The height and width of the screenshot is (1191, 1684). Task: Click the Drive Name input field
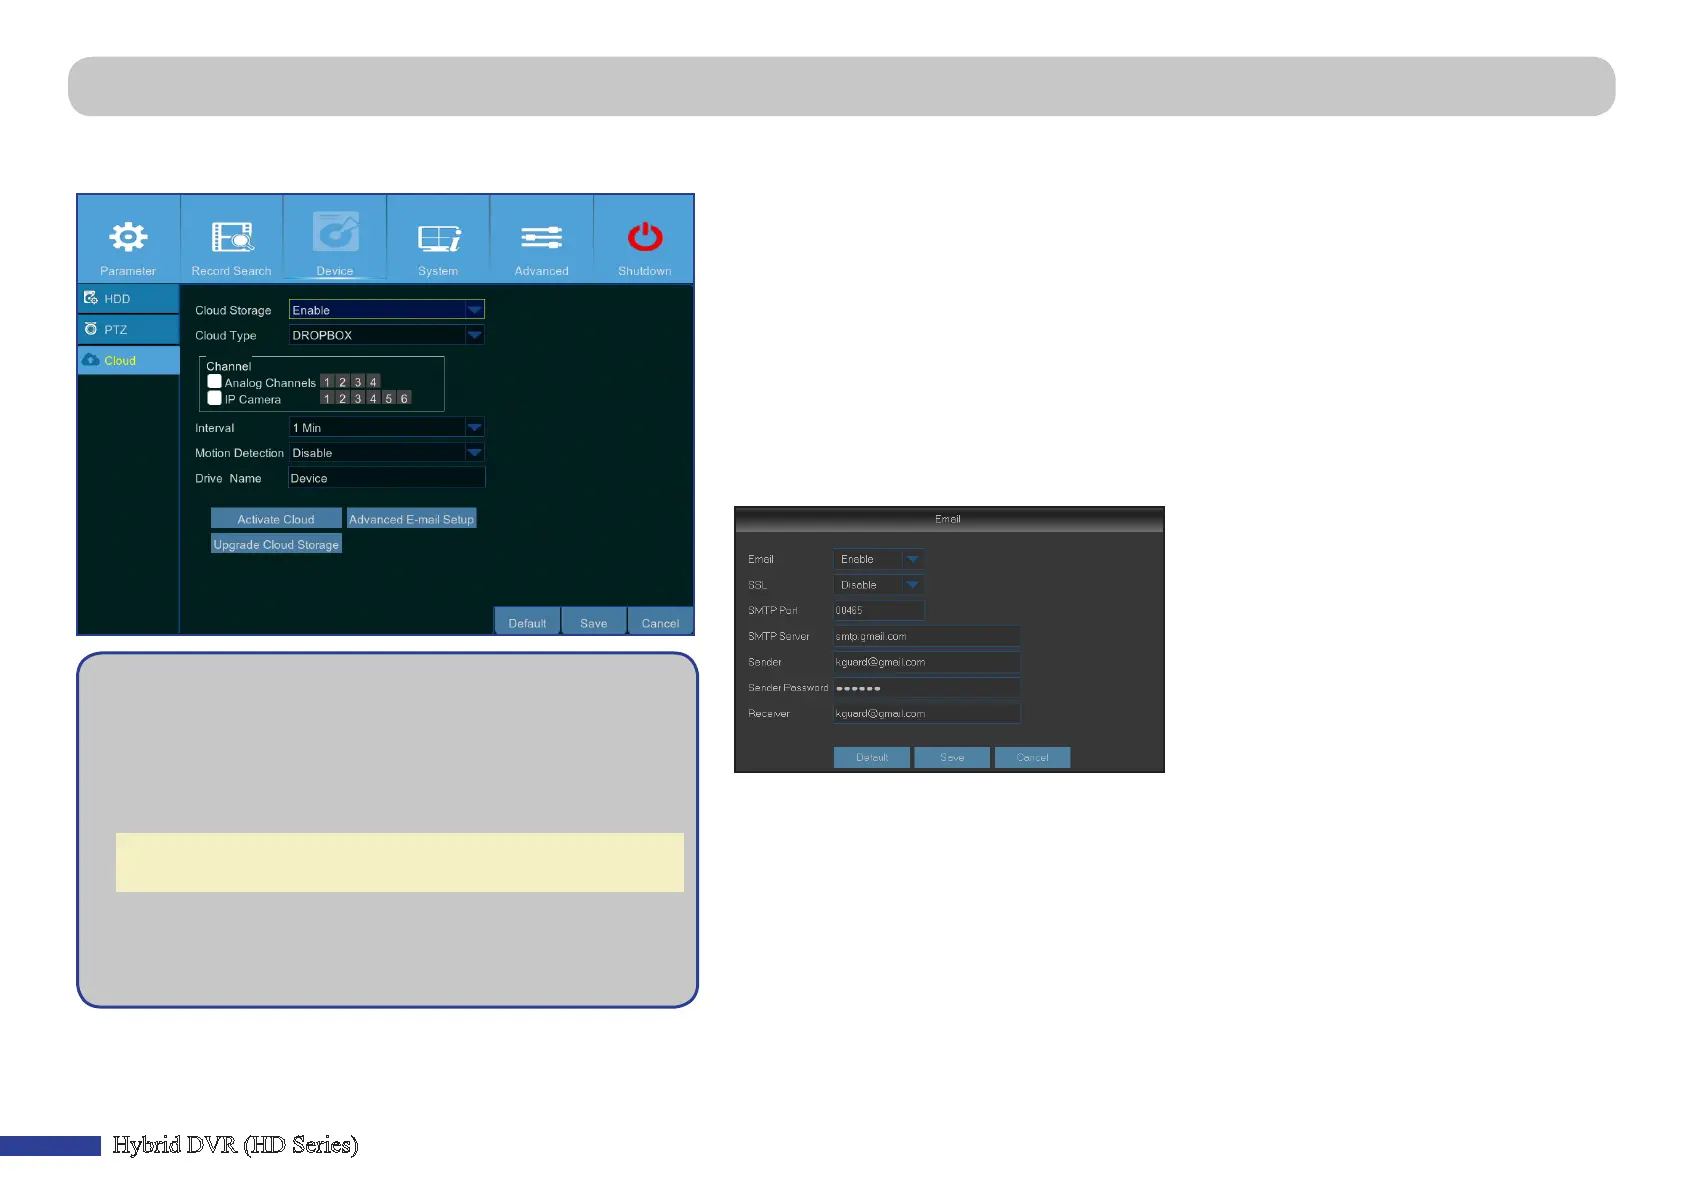[x=386, y=478]
